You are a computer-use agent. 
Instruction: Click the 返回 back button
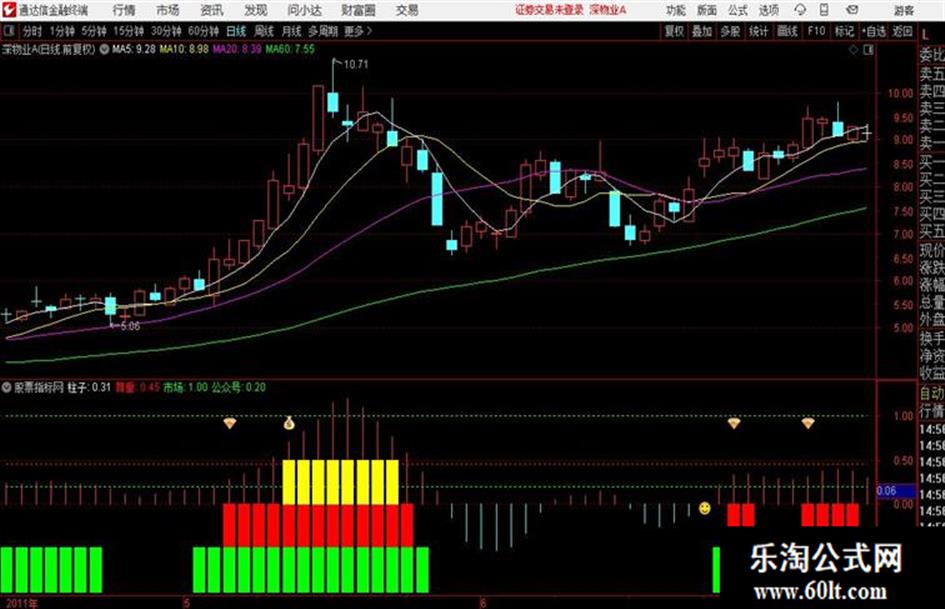click(x=902, y=31)
